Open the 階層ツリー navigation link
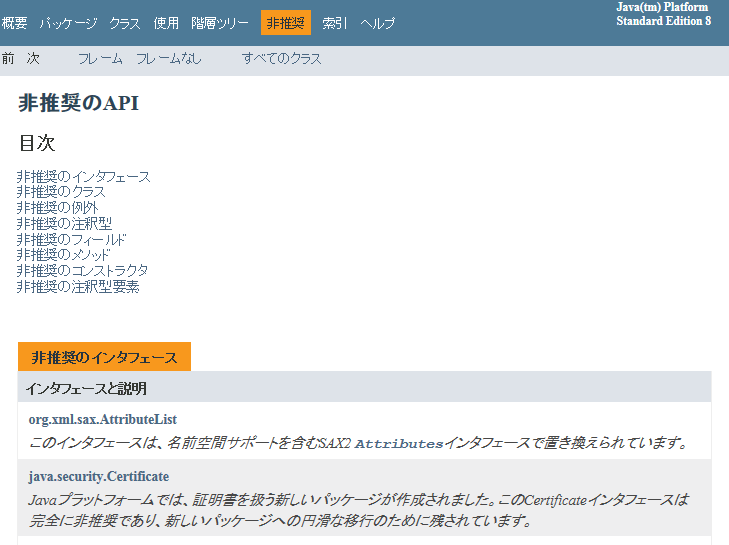This screenshot has height=545, width=729. (220, 23)
